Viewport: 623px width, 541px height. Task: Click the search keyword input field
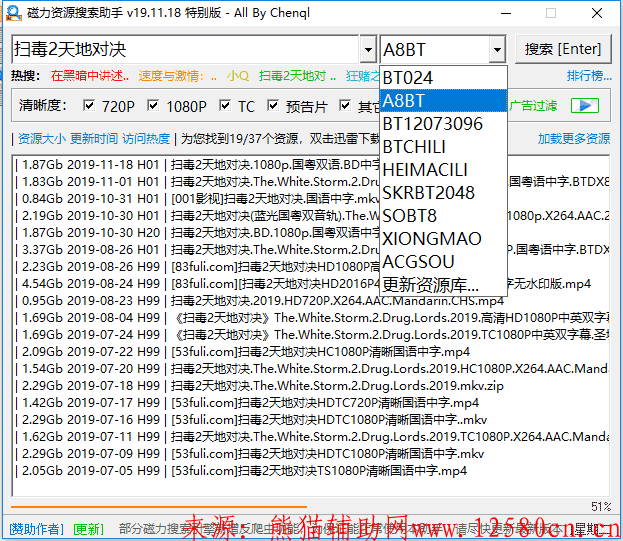point(185,49)
